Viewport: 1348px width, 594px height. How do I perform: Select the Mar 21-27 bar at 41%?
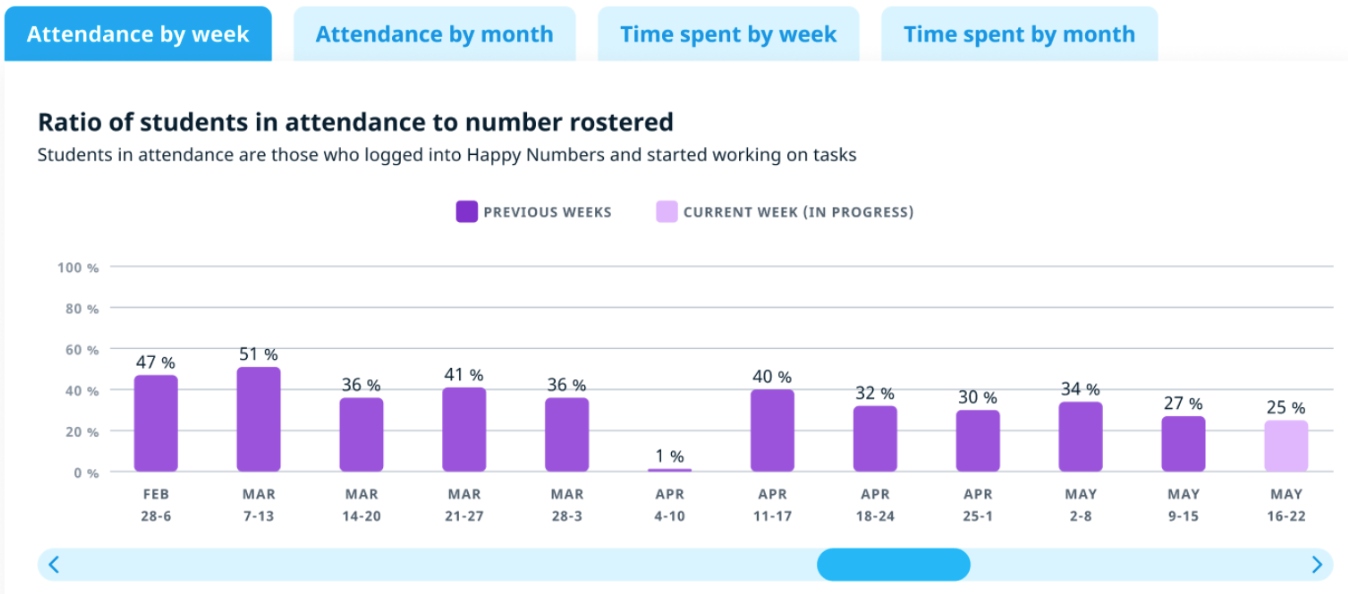click(464, 430)
